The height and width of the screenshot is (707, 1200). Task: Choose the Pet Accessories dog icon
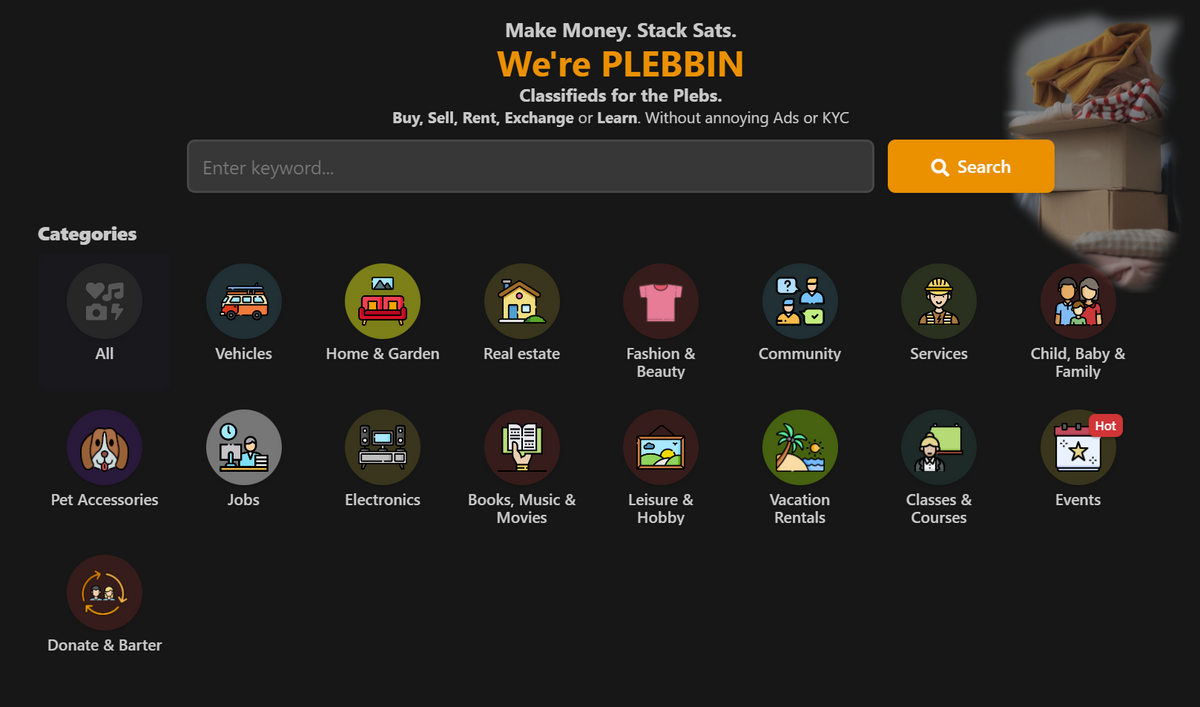click(104, 447)
